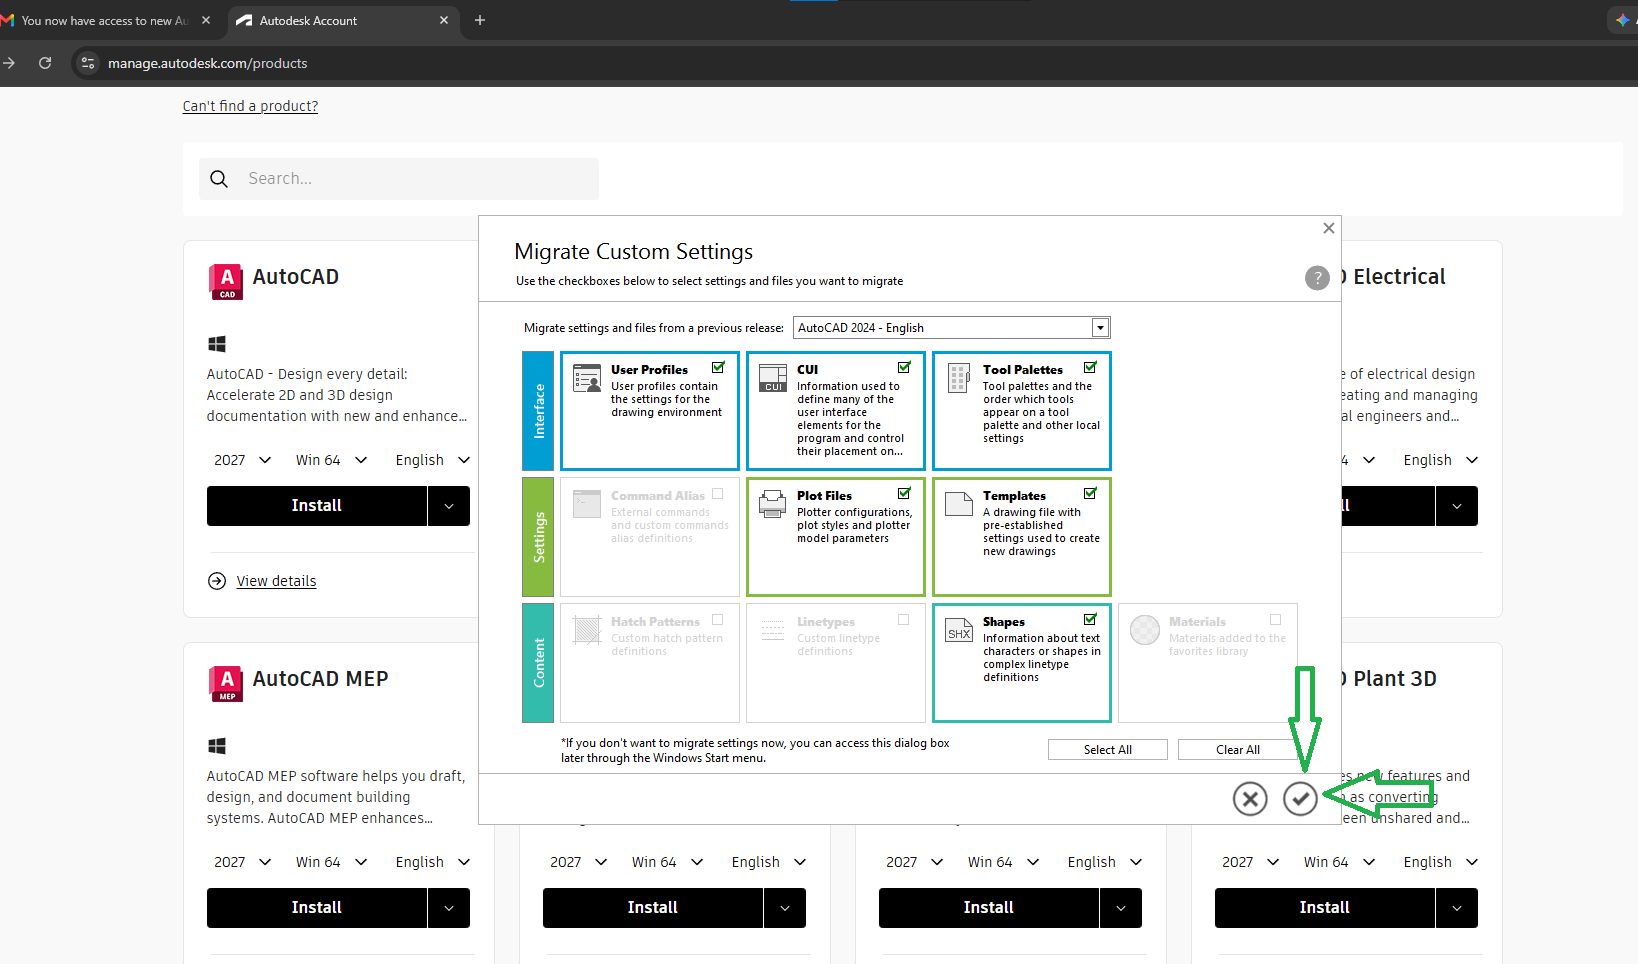1638x964 pixels.
Task: Close the Gmail browser tab
Action: point(206,20)
